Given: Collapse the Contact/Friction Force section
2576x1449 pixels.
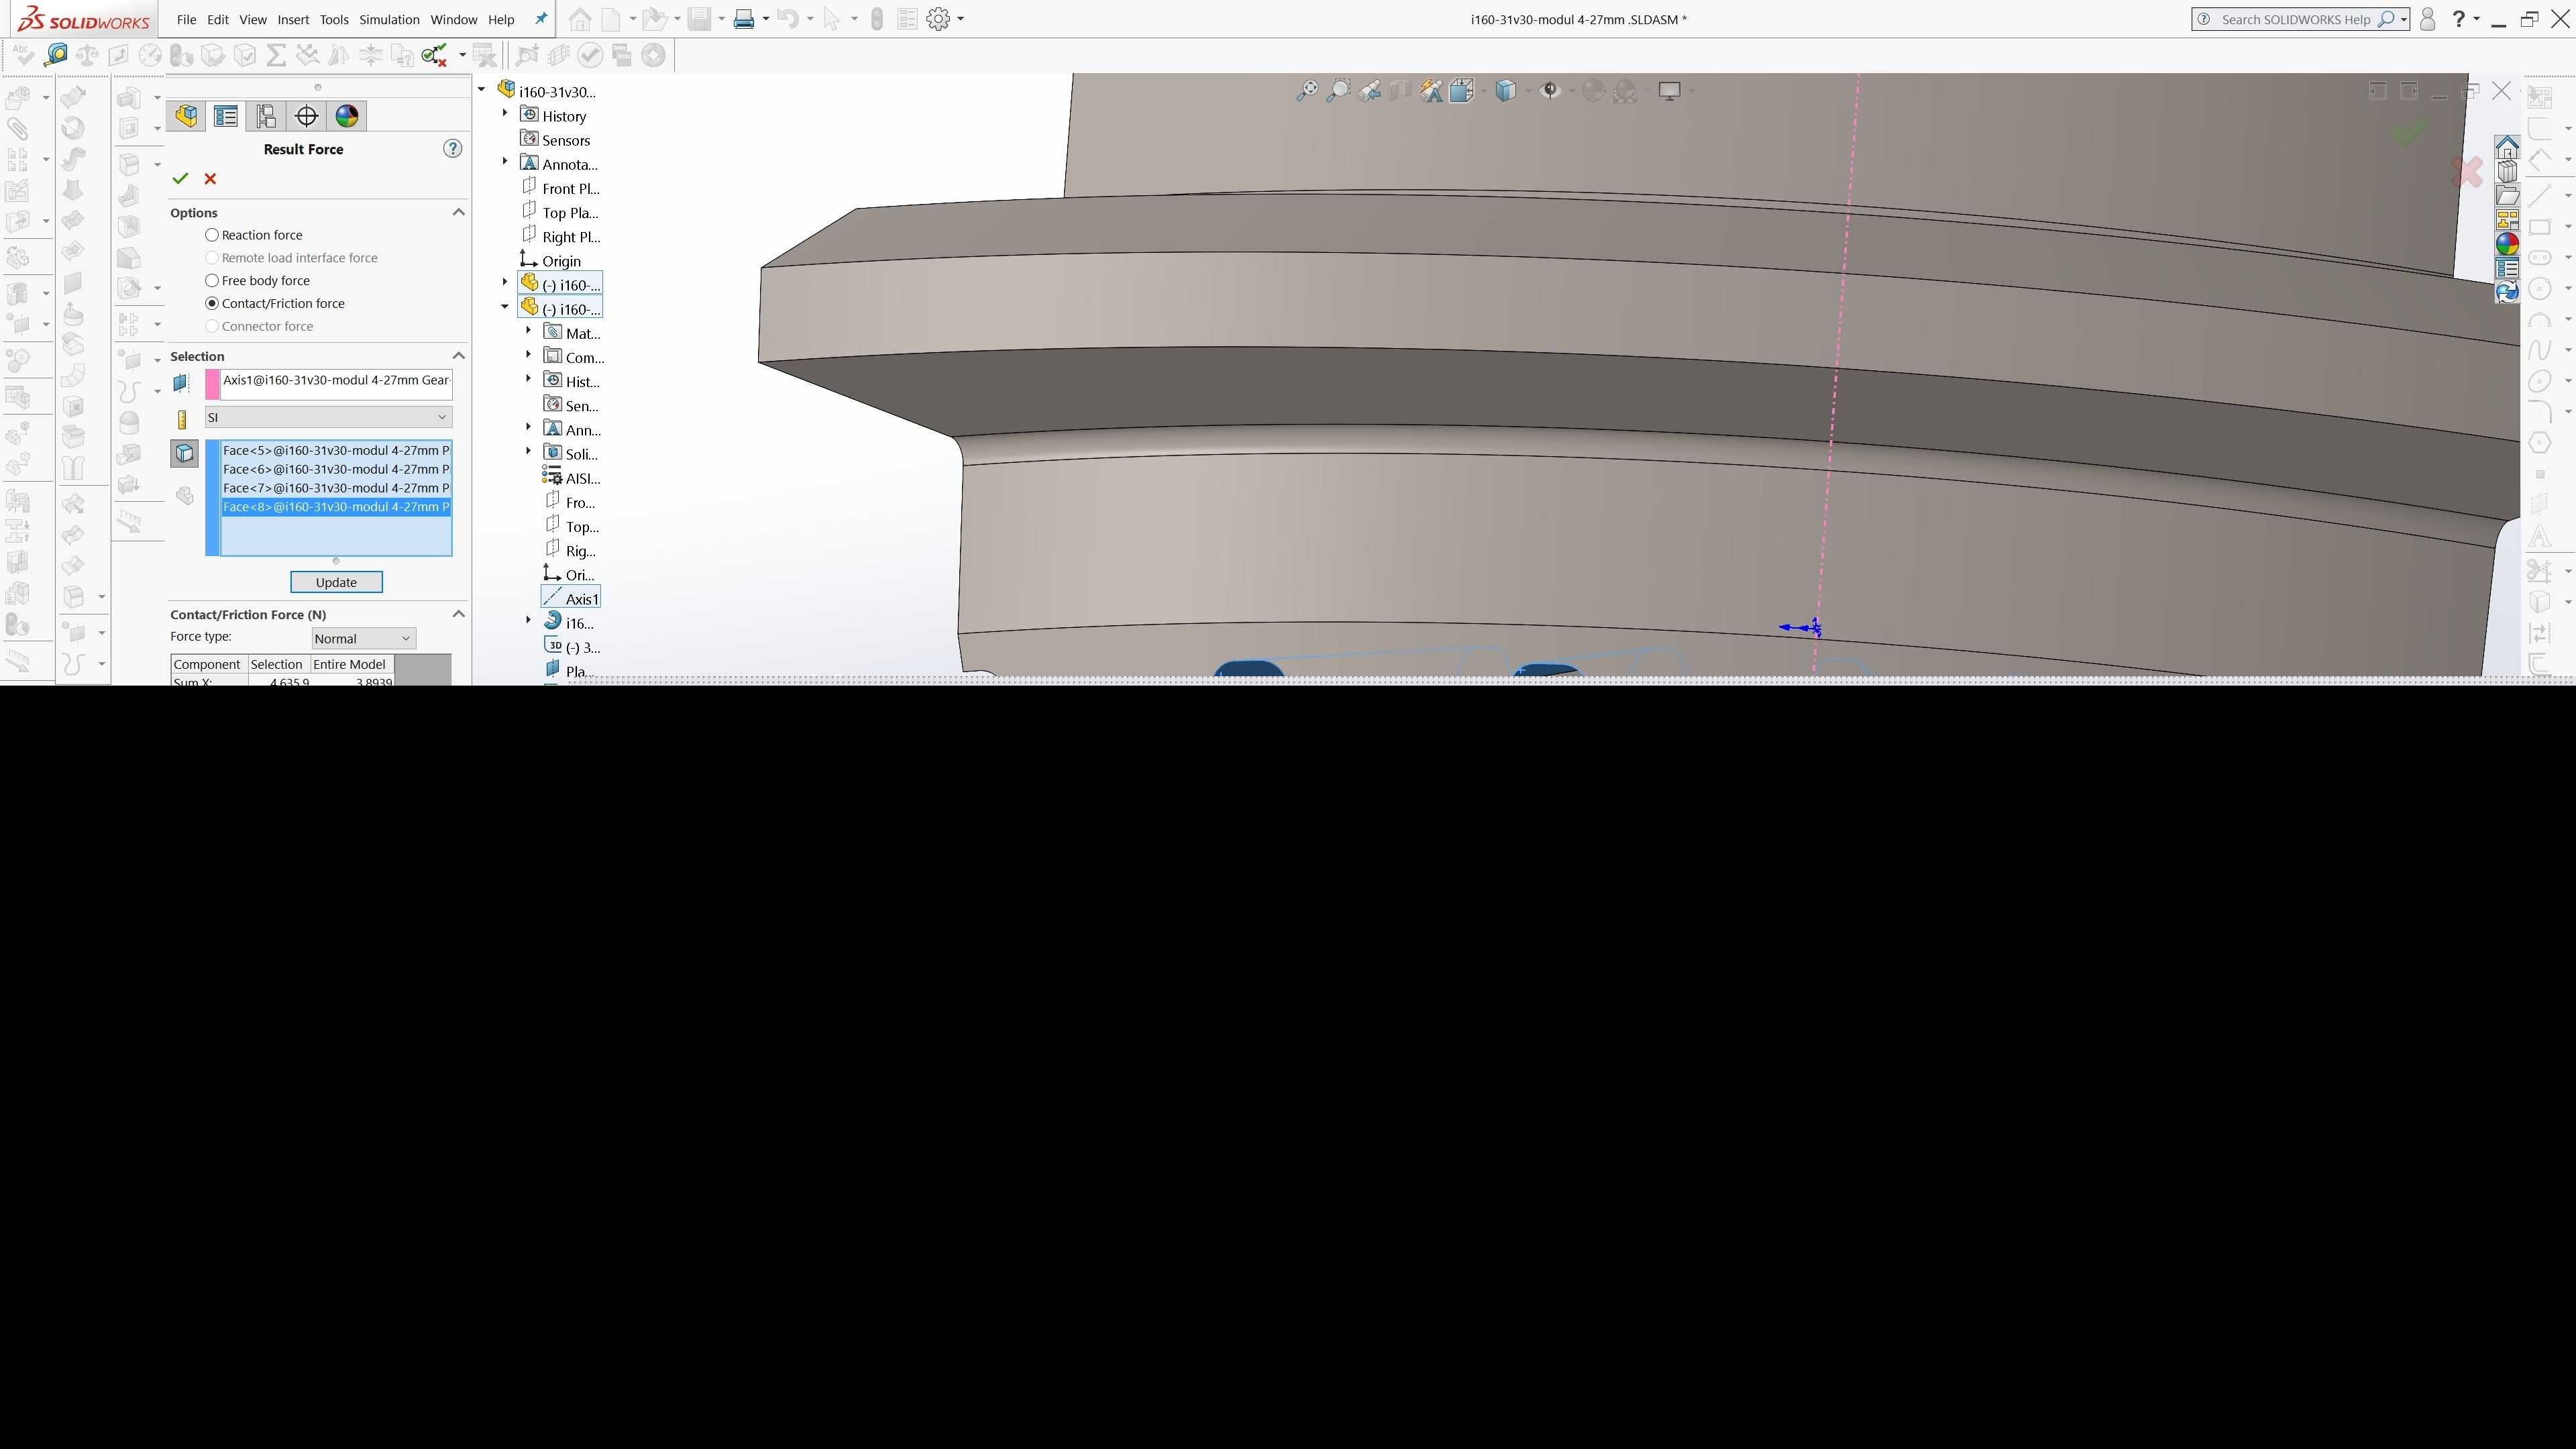Looking at the screenshot, I should [x=458, y=614].
